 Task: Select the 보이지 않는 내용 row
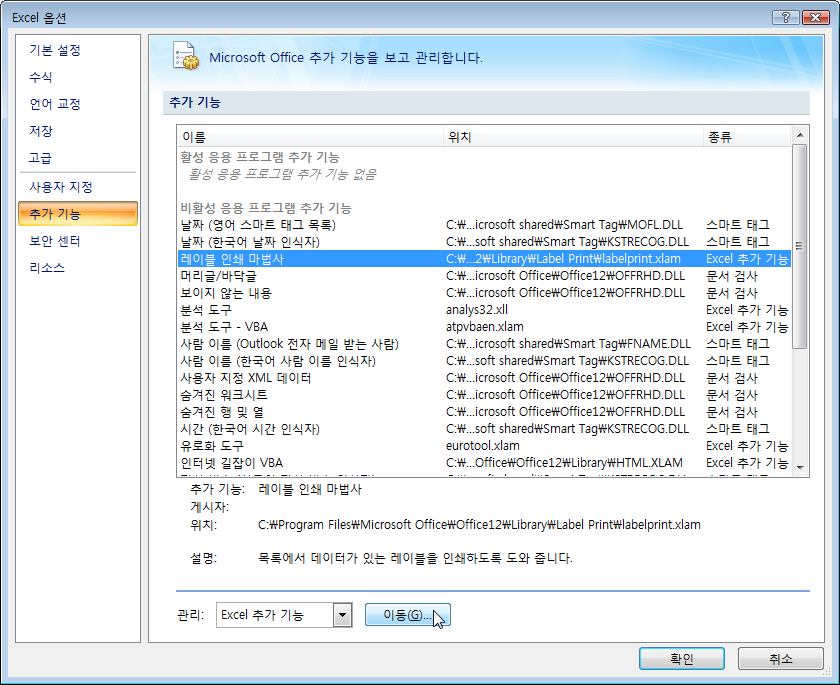484,293
